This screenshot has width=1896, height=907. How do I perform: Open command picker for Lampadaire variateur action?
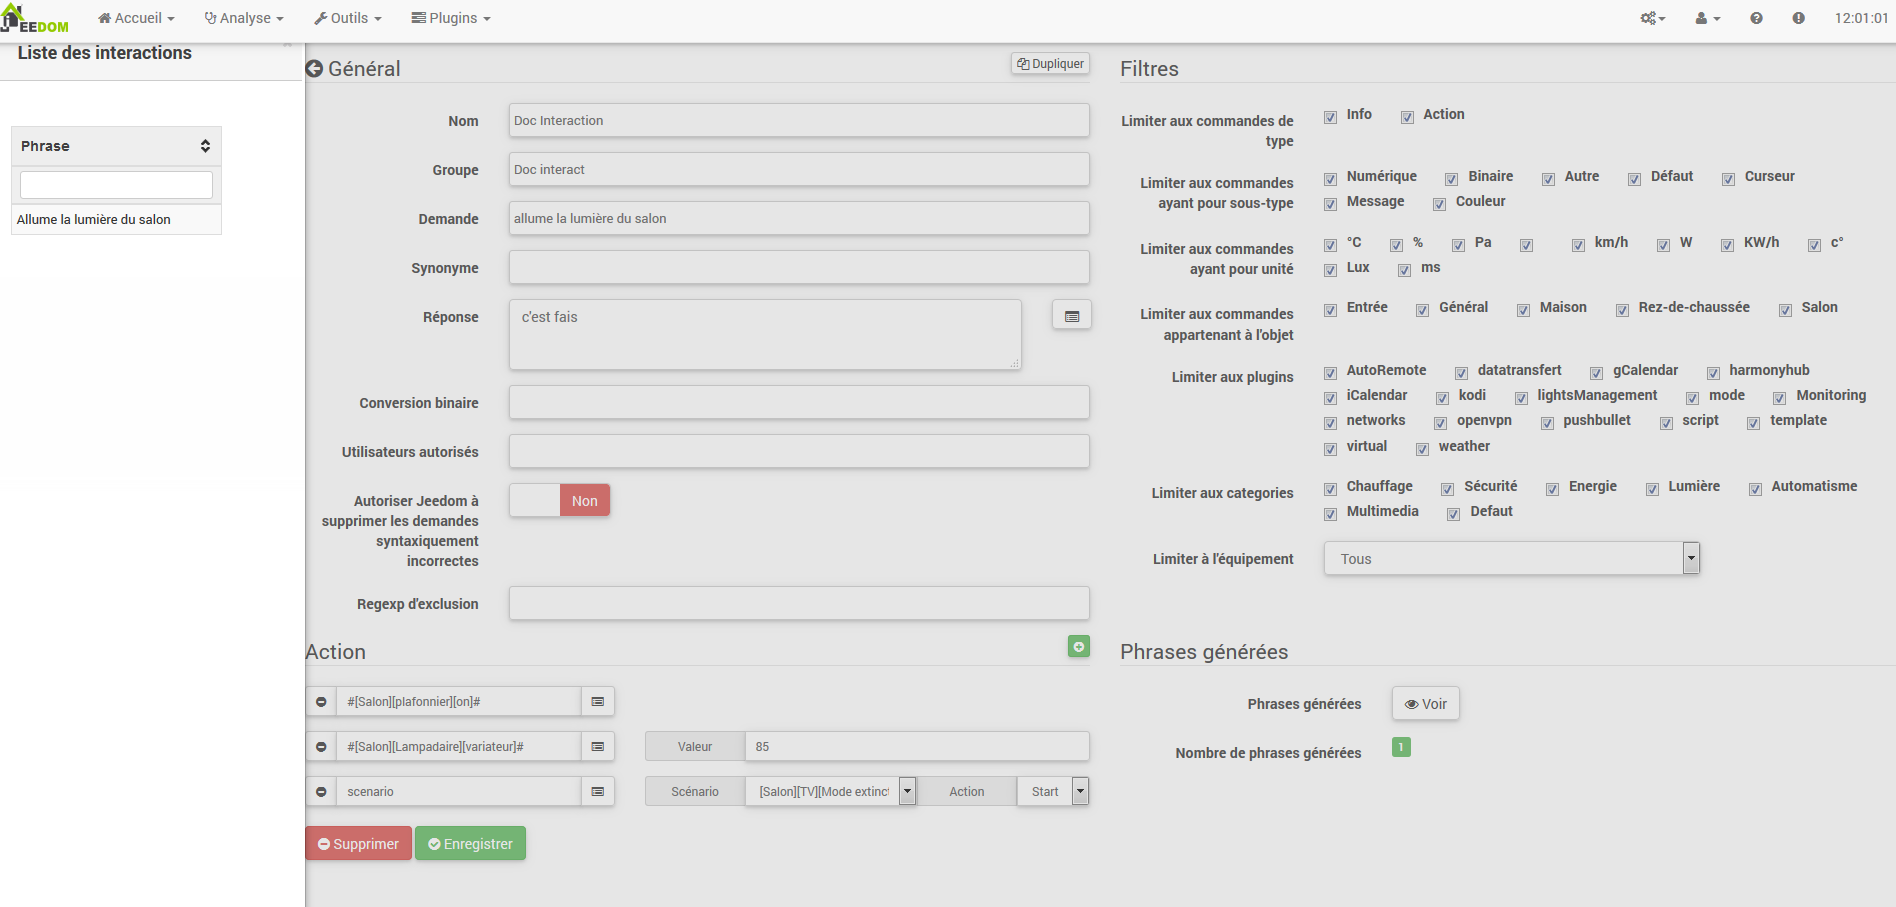click(x=597, y=747)
